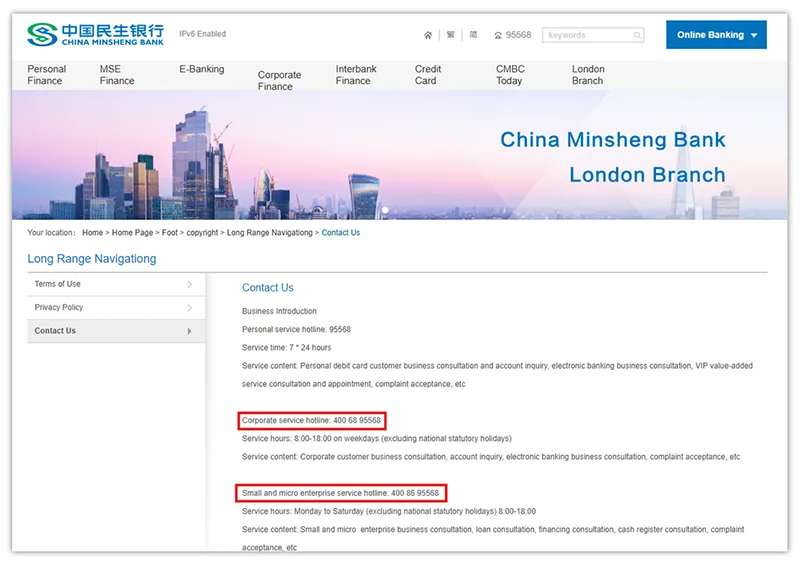The width and height of the screenshot is (800, 565).
Task: Select the banner carousel dot indicator
Action: [385, 210]
